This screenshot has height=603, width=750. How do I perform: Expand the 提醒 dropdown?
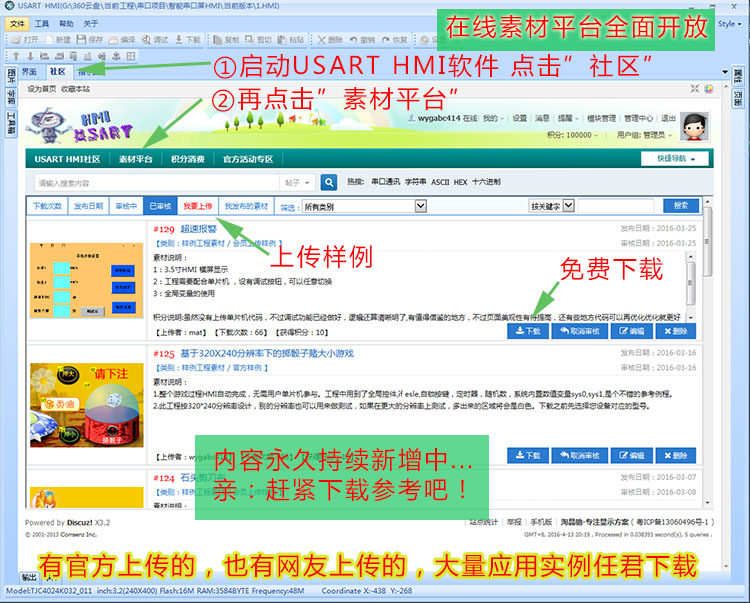(x=568, y=118)
